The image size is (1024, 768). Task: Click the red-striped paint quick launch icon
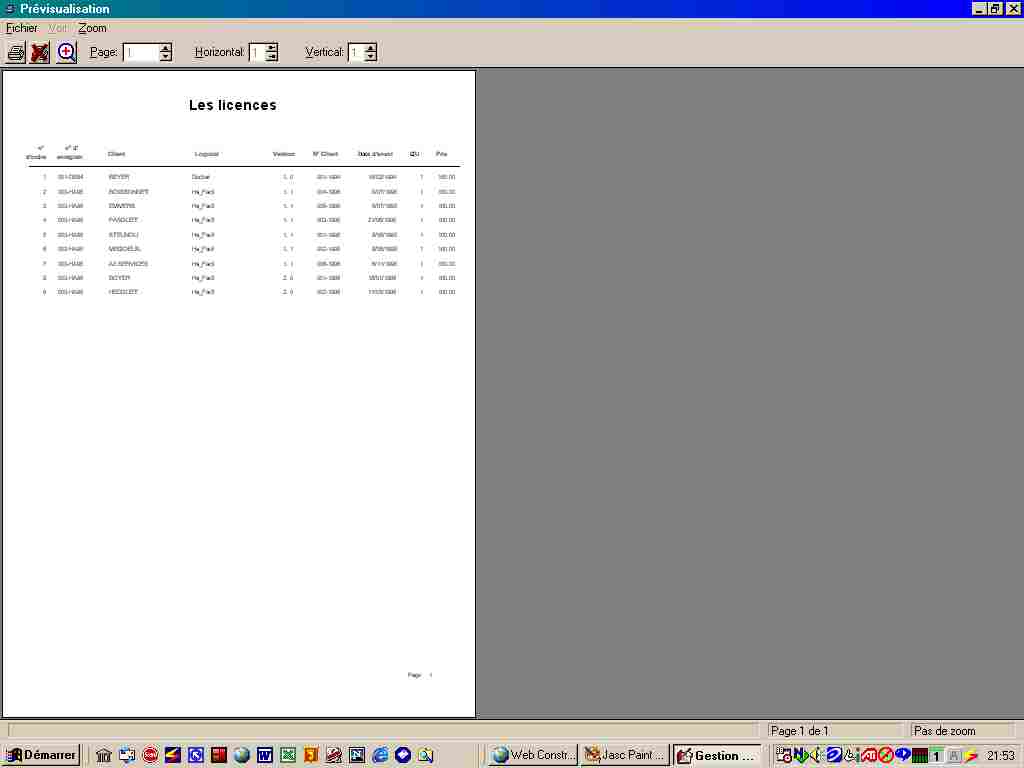coord(334,756)
